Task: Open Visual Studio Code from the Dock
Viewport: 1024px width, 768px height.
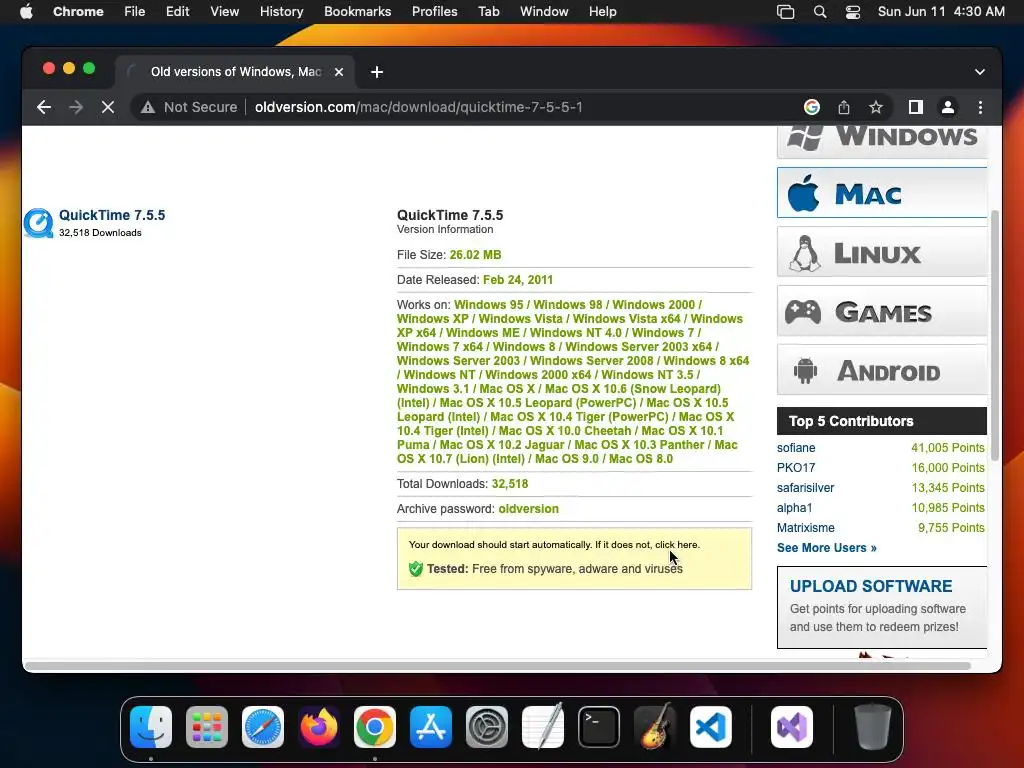Action: (x=711, y=727)
